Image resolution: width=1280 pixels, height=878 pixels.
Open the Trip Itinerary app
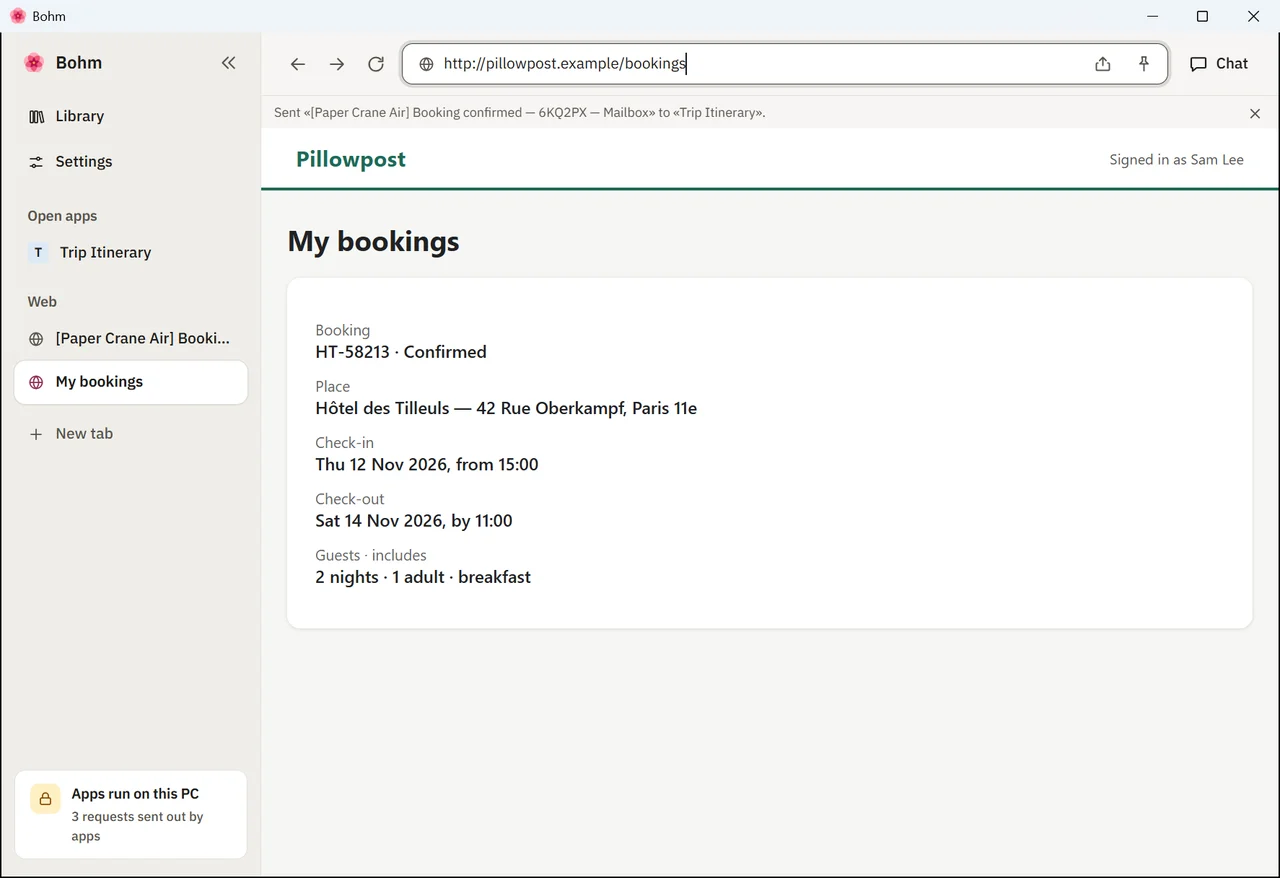click(x=131, y=252)
